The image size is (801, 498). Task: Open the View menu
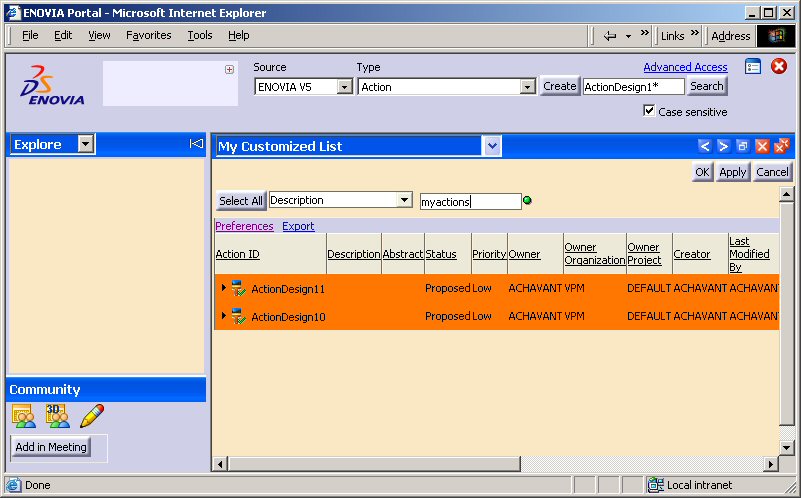coord(99,35)
